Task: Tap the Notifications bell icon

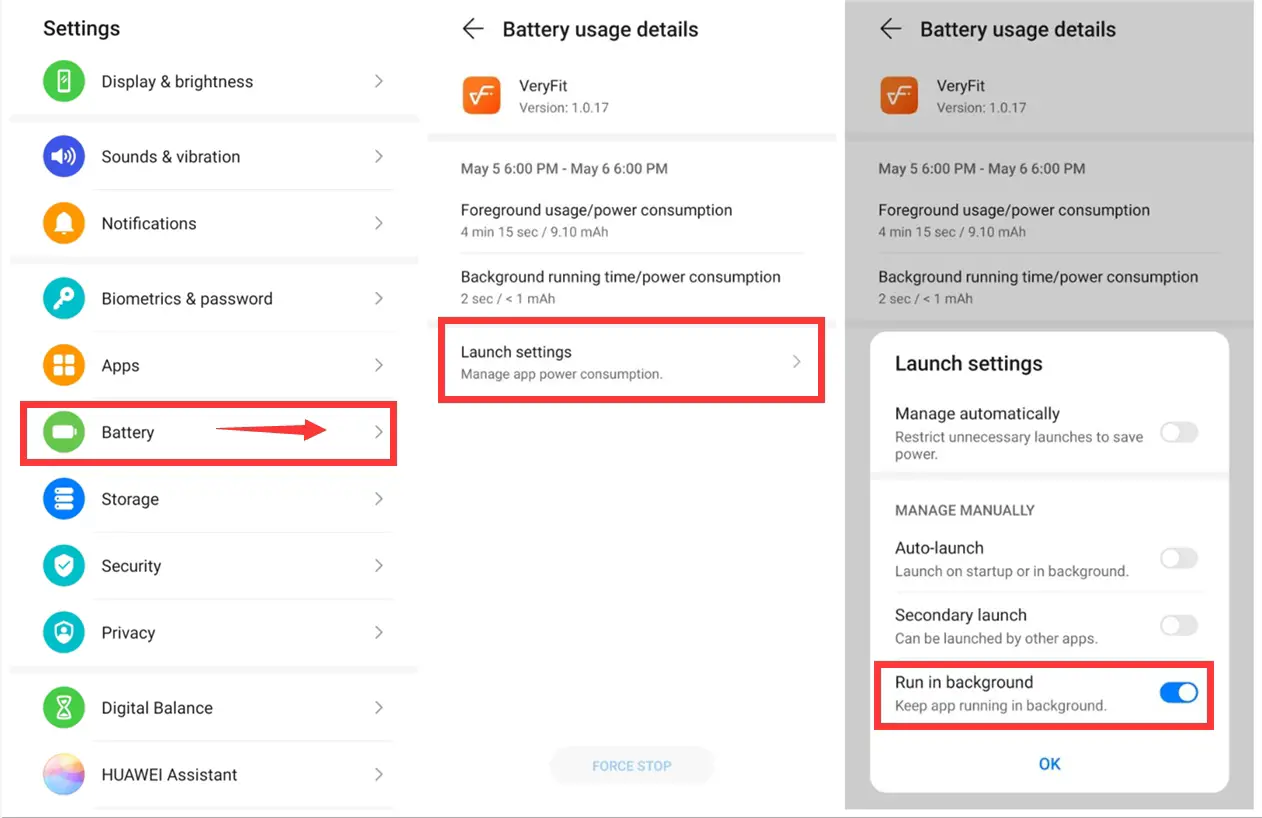Action: pyautogui.click(x=64, y=223)
